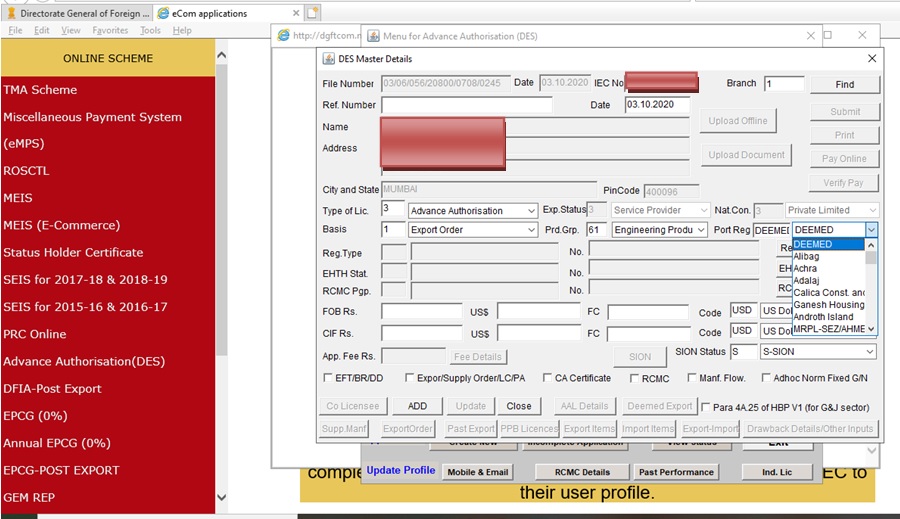The image size is (900, 519).
Task: Open the Service Provider export status dropdown
Action: (704, 210)
